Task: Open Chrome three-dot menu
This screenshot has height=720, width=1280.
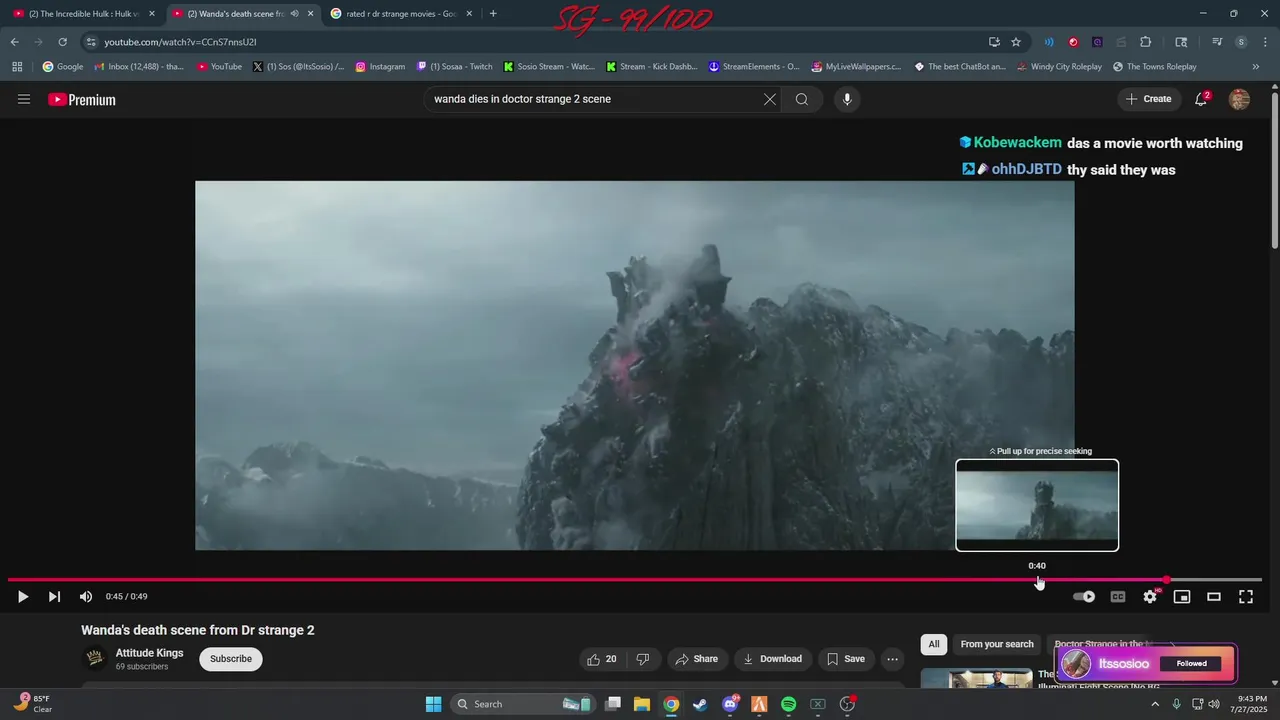Action: (x=1263, y=42)
